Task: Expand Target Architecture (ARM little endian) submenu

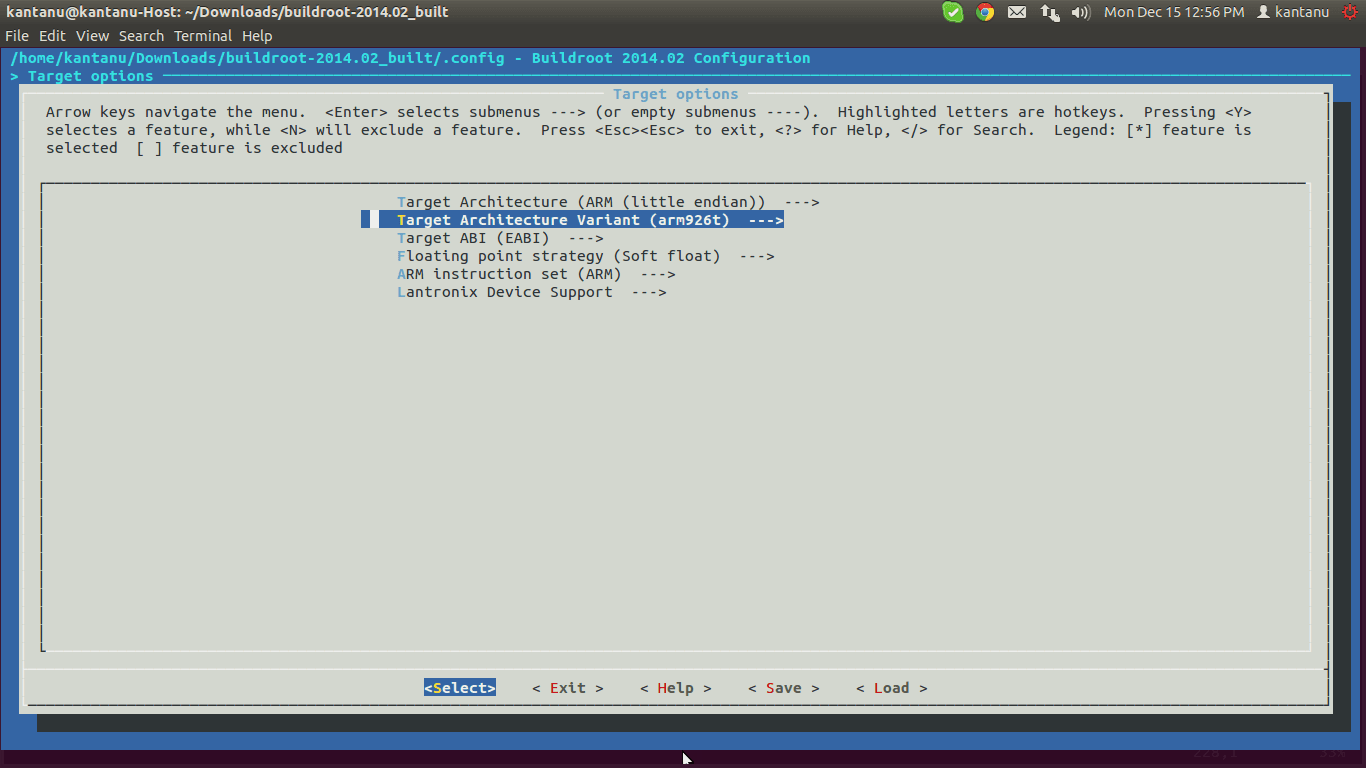Action: 607,202
